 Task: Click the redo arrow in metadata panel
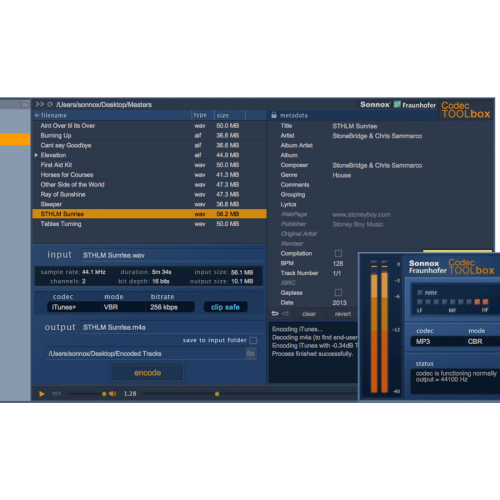(286, 314)
